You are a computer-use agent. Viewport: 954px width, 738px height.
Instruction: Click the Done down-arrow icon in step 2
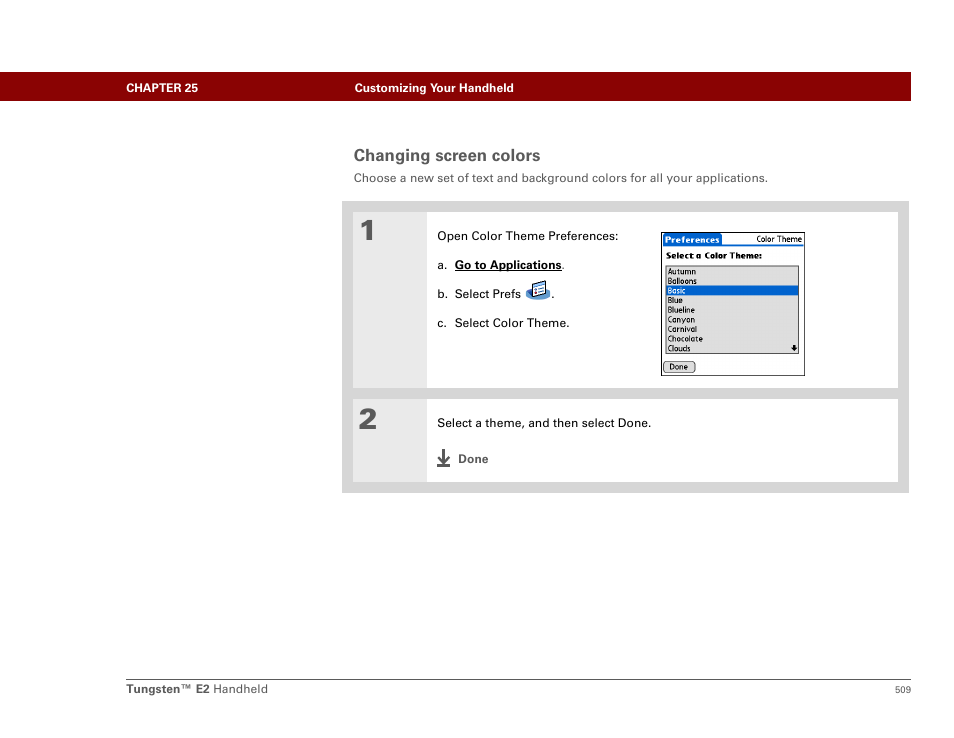(444, 458)
